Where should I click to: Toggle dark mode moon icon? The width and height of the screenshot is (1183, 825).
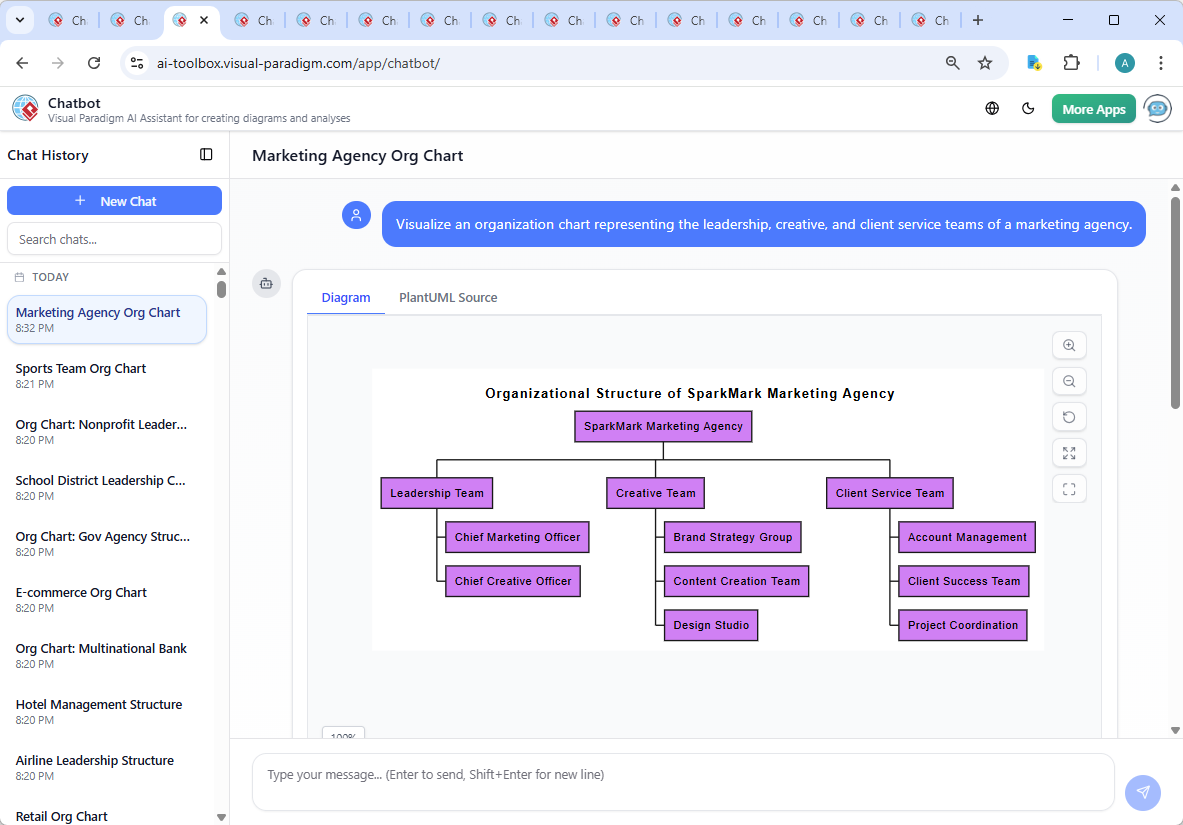coord(1028,109)
